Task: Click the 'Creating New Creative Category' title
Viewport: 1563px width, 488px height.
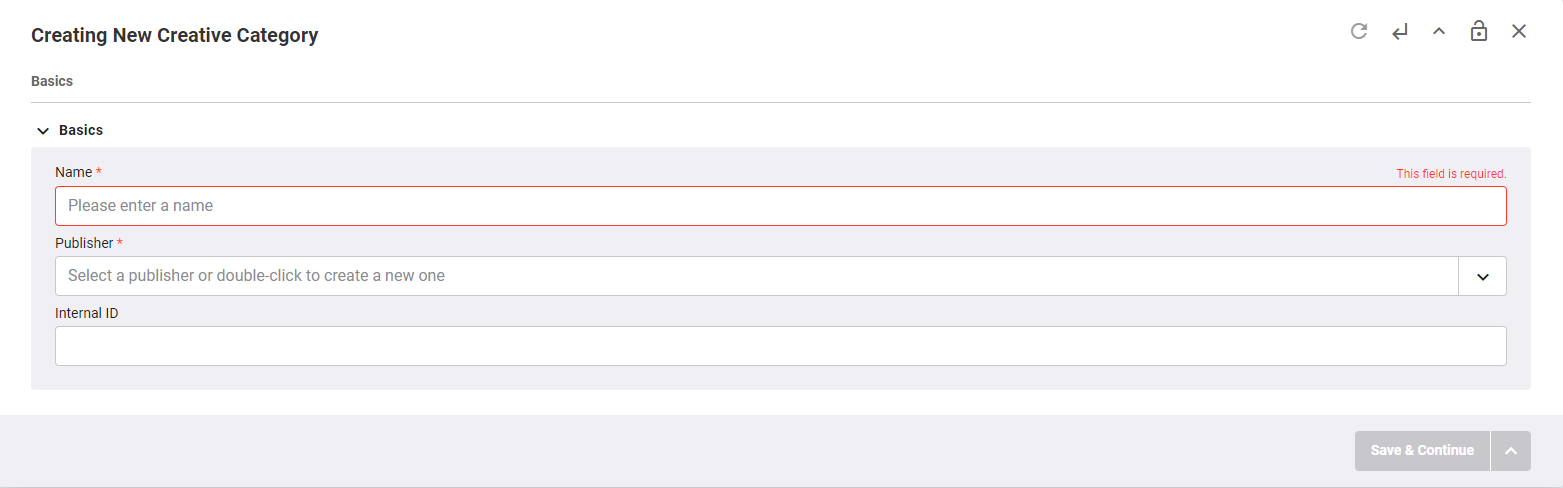Action: [x=175, y=35]
